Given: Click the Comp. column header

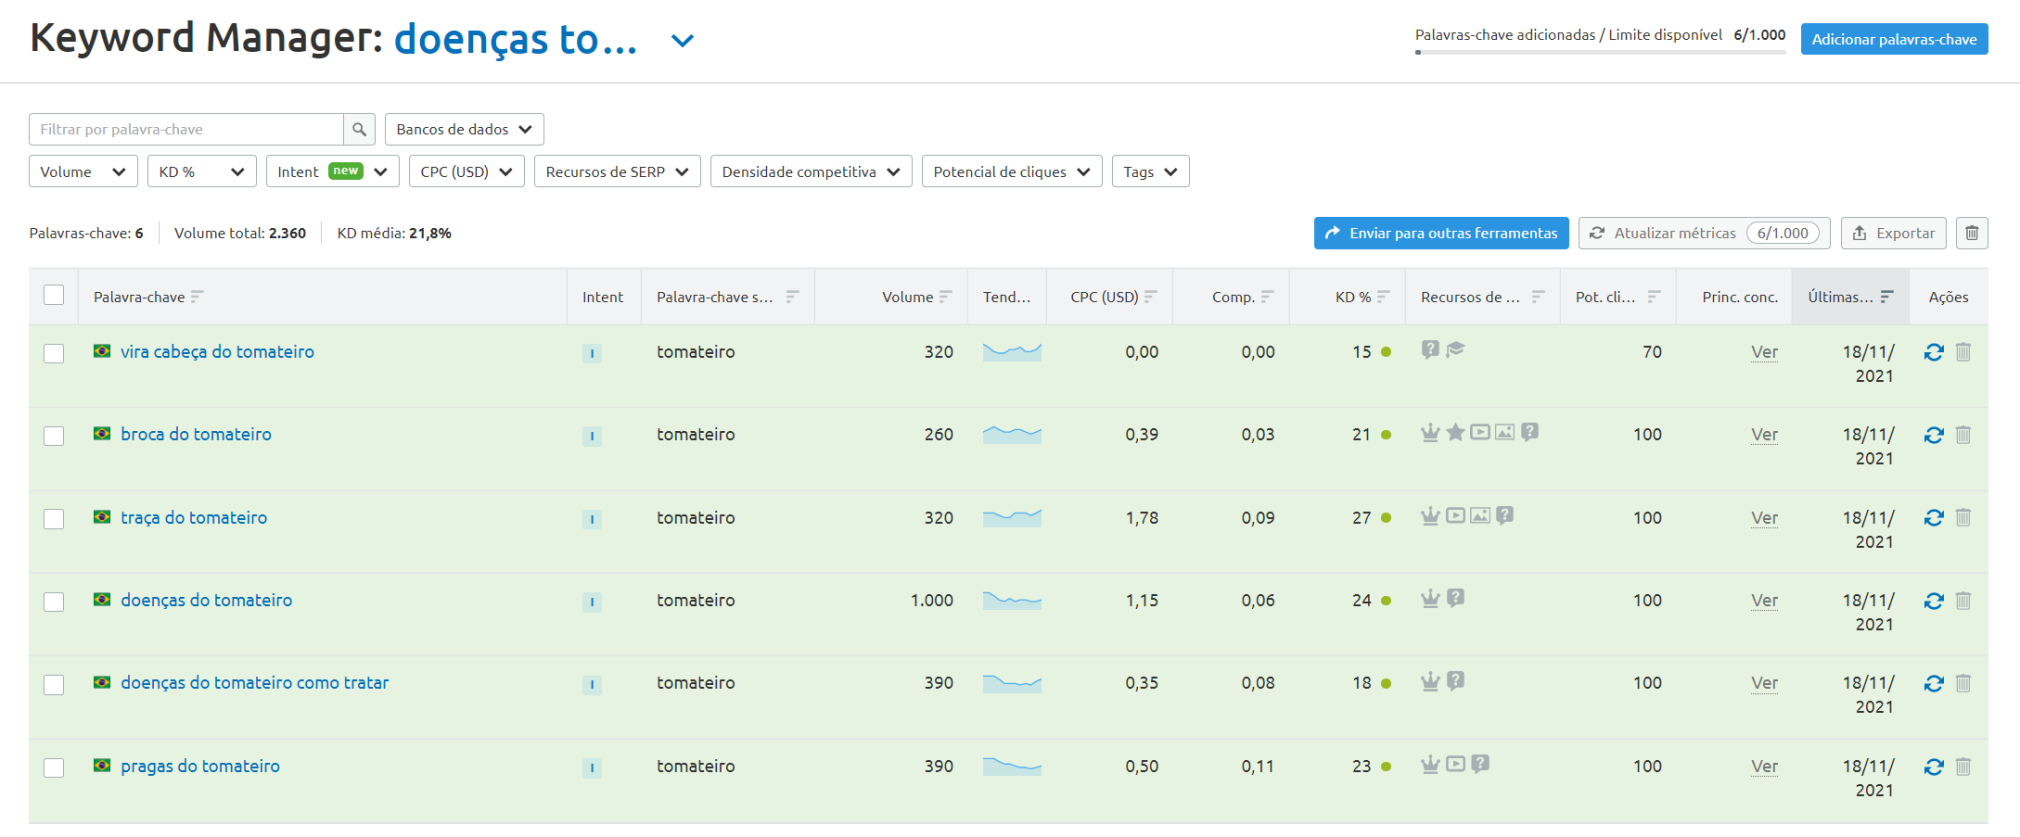Looking at the screenshot, I should 1231,297.
